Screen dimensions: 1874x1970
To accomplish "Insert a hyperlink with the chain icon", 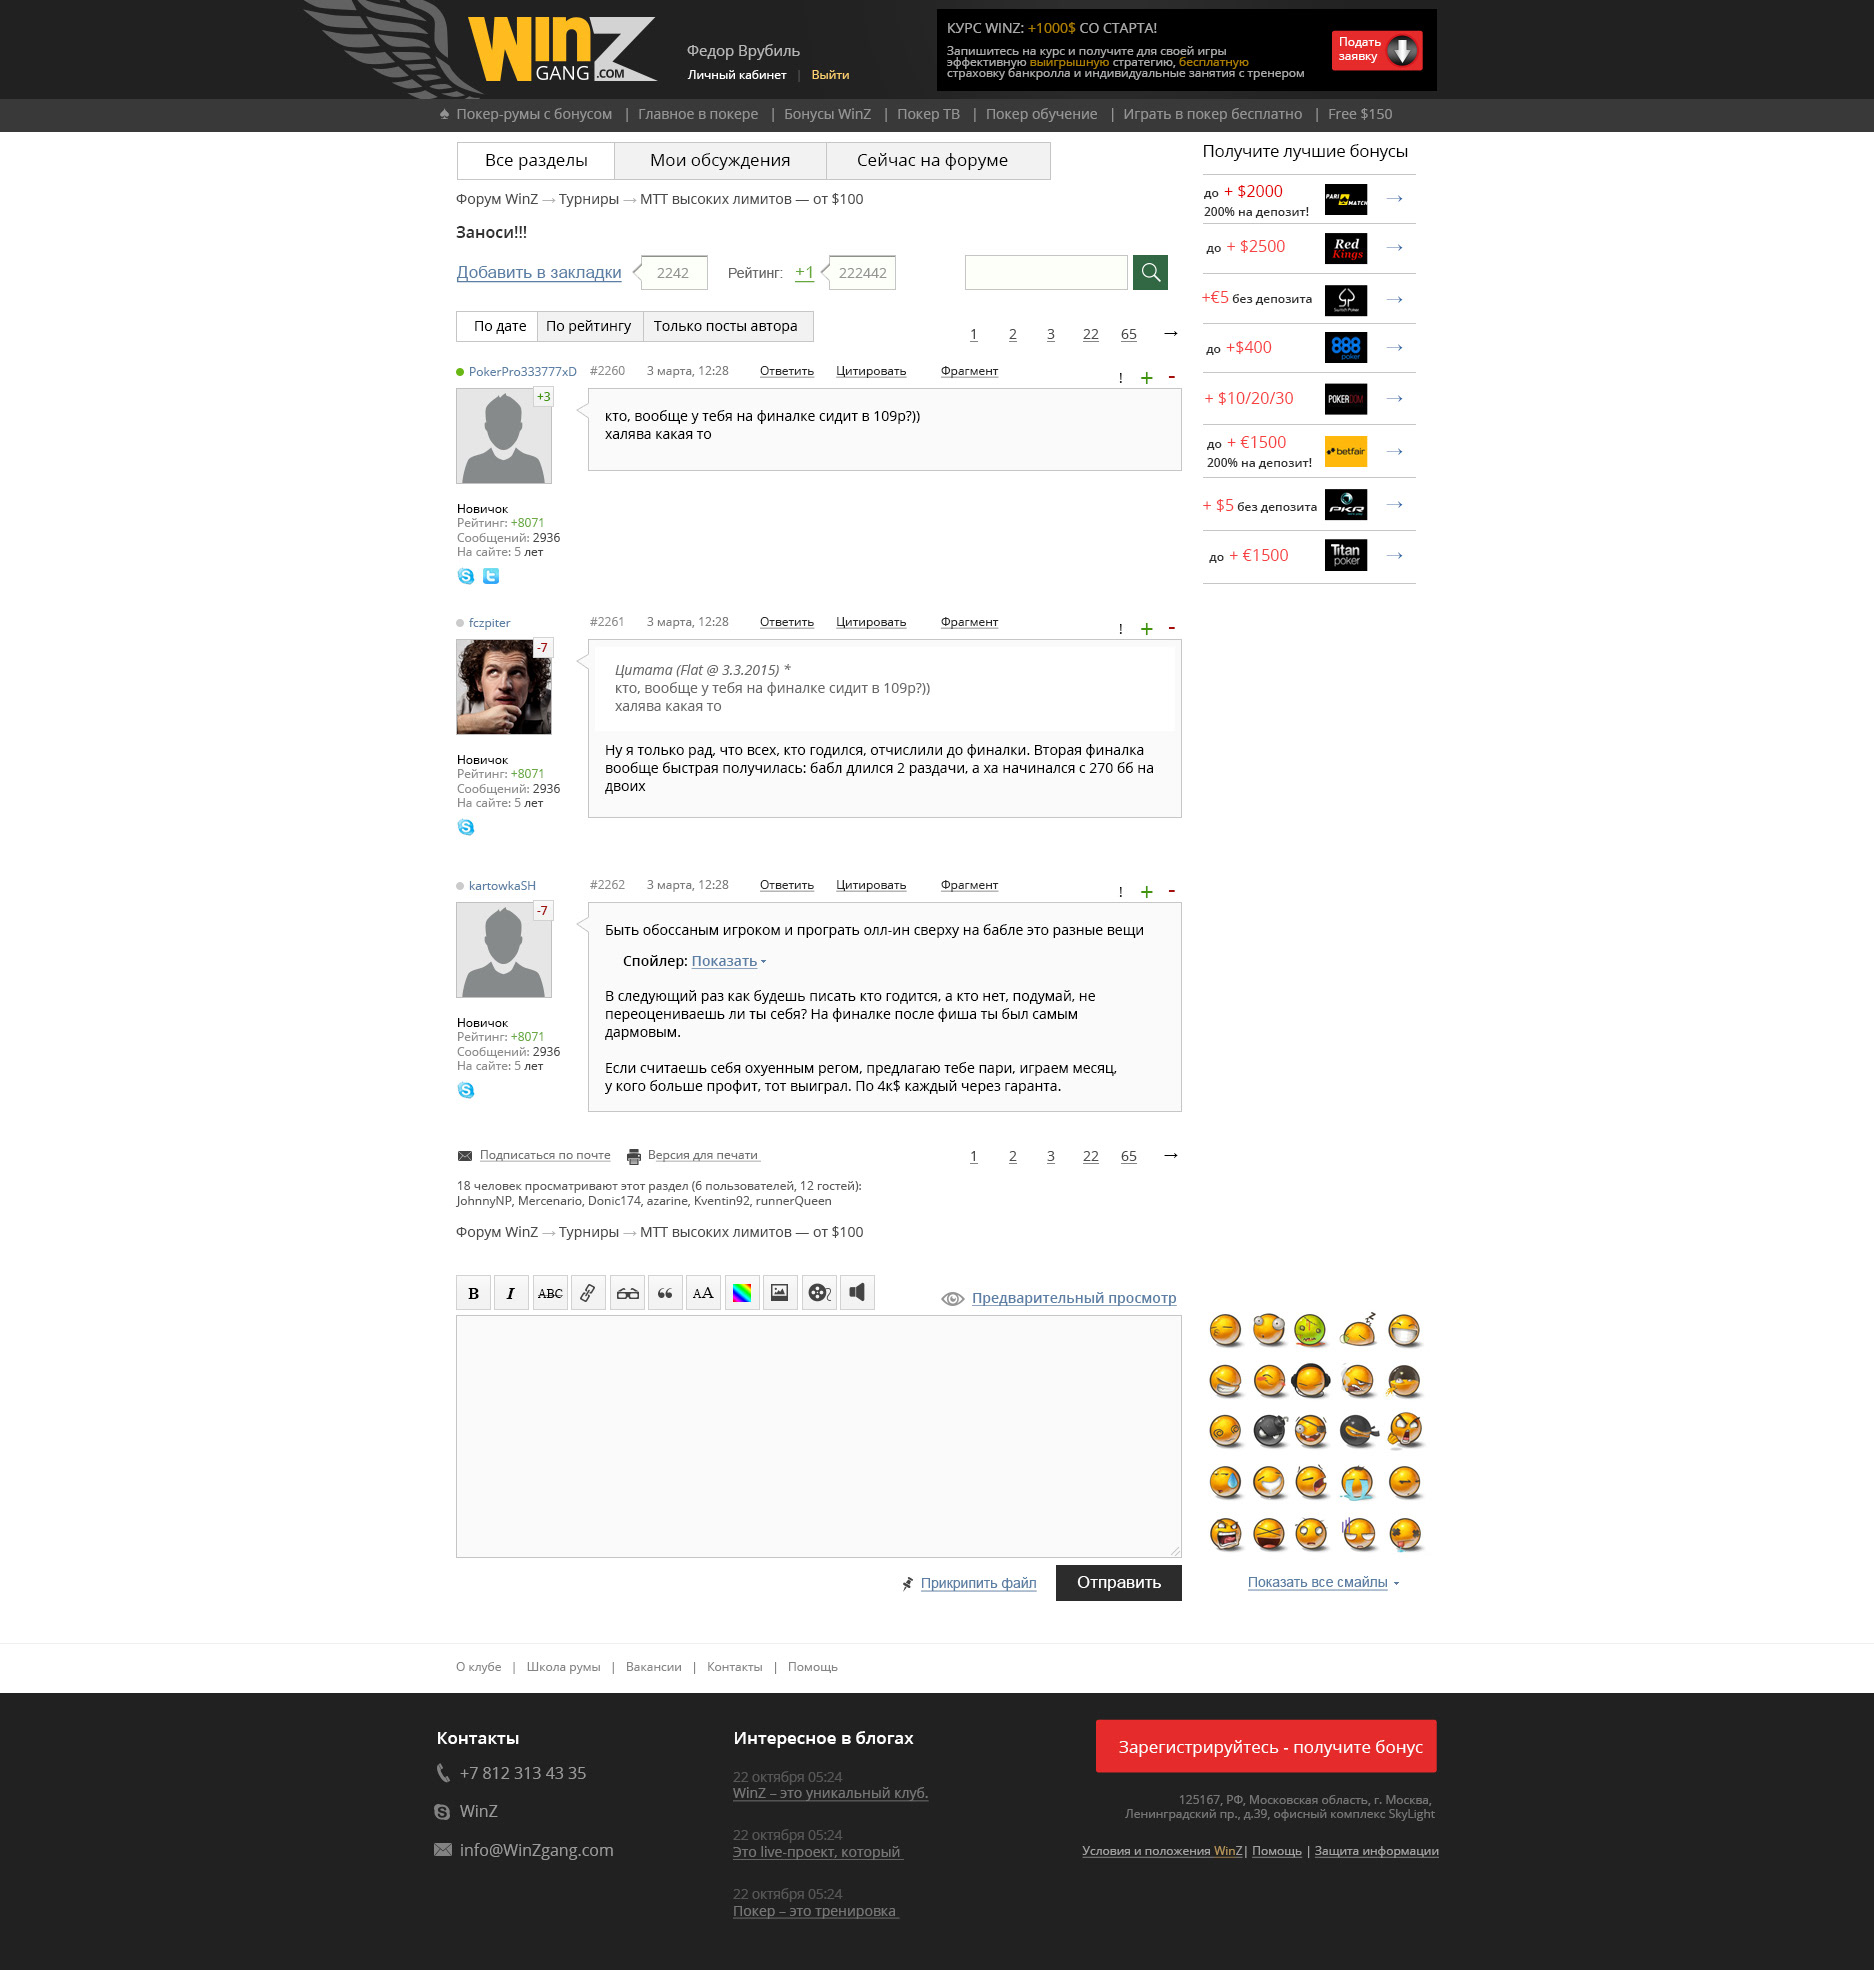I will pyautogui.click(x=588, y=1293).
